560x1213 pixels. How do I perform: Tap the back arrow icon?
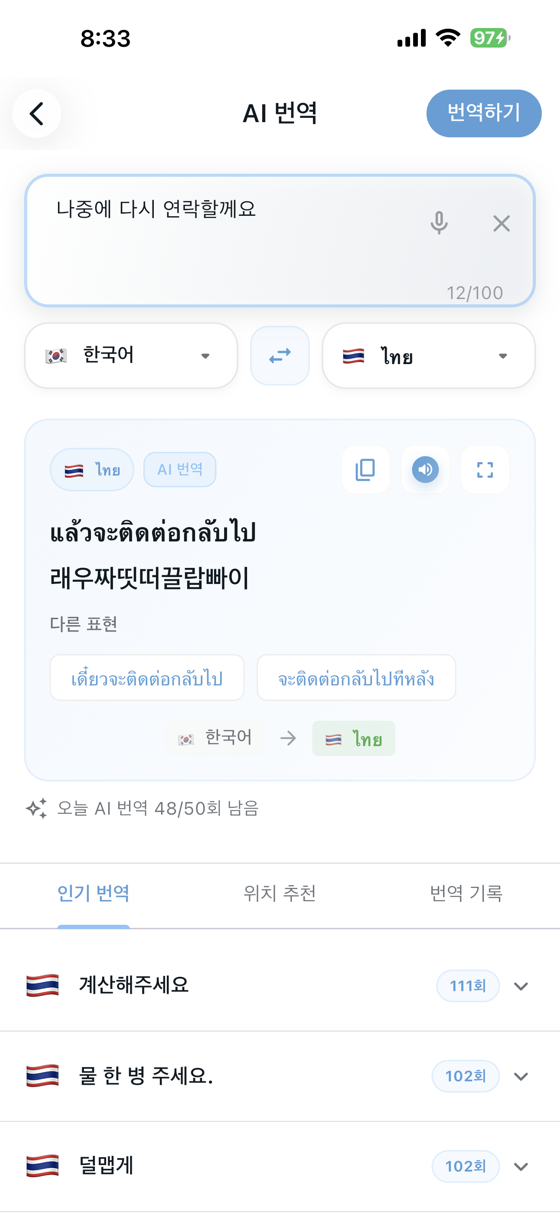pyautogui.click(x=37, y=114)
